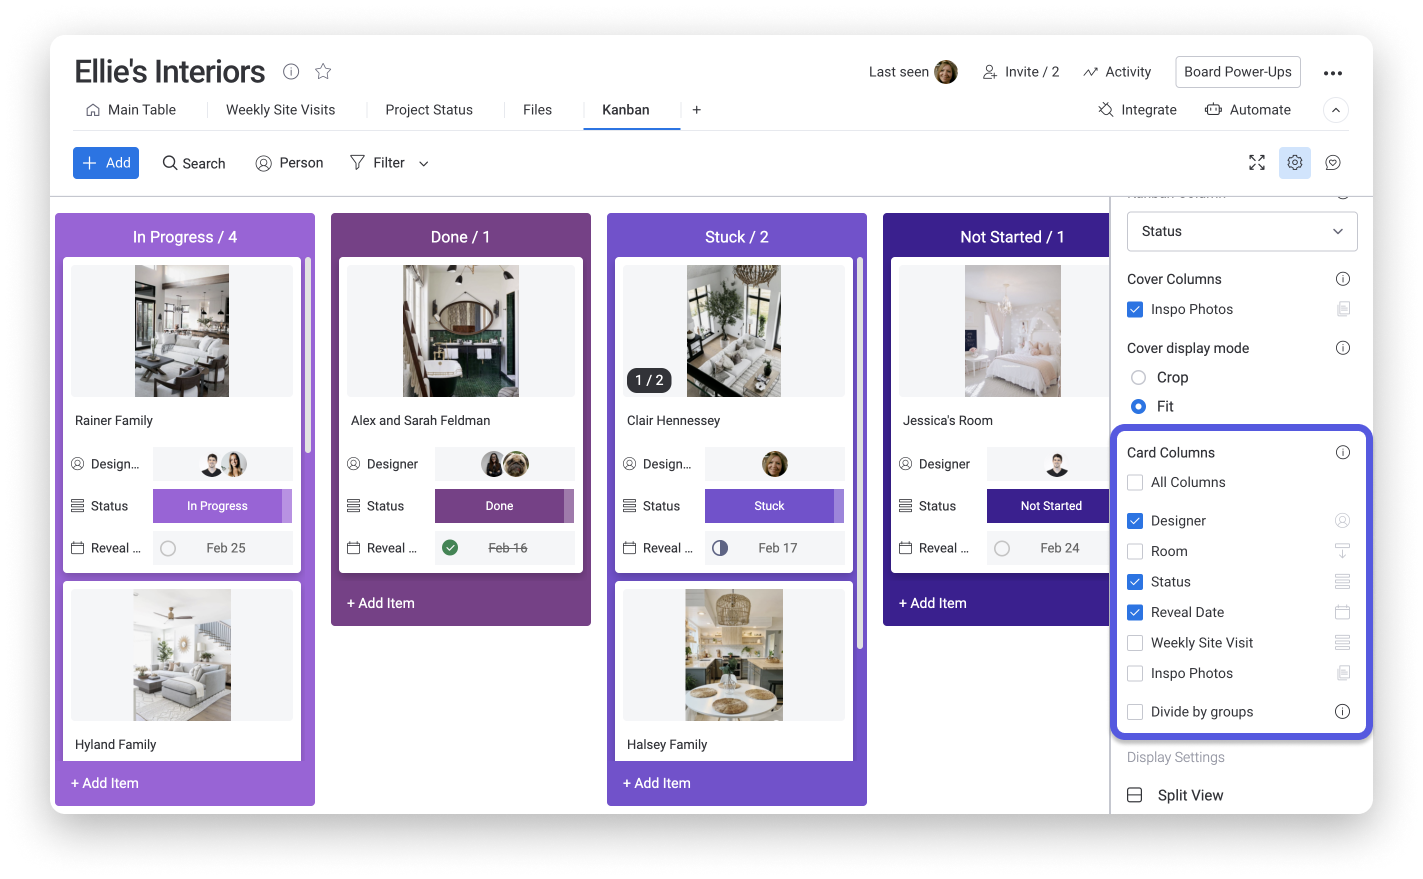Click the Last seen user avatar

click(946, 72)
